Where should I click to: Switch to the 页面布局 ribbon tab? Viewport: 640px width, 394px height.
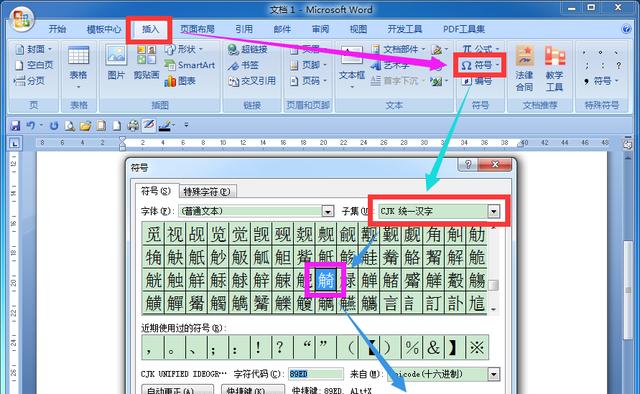coord(198,29)
